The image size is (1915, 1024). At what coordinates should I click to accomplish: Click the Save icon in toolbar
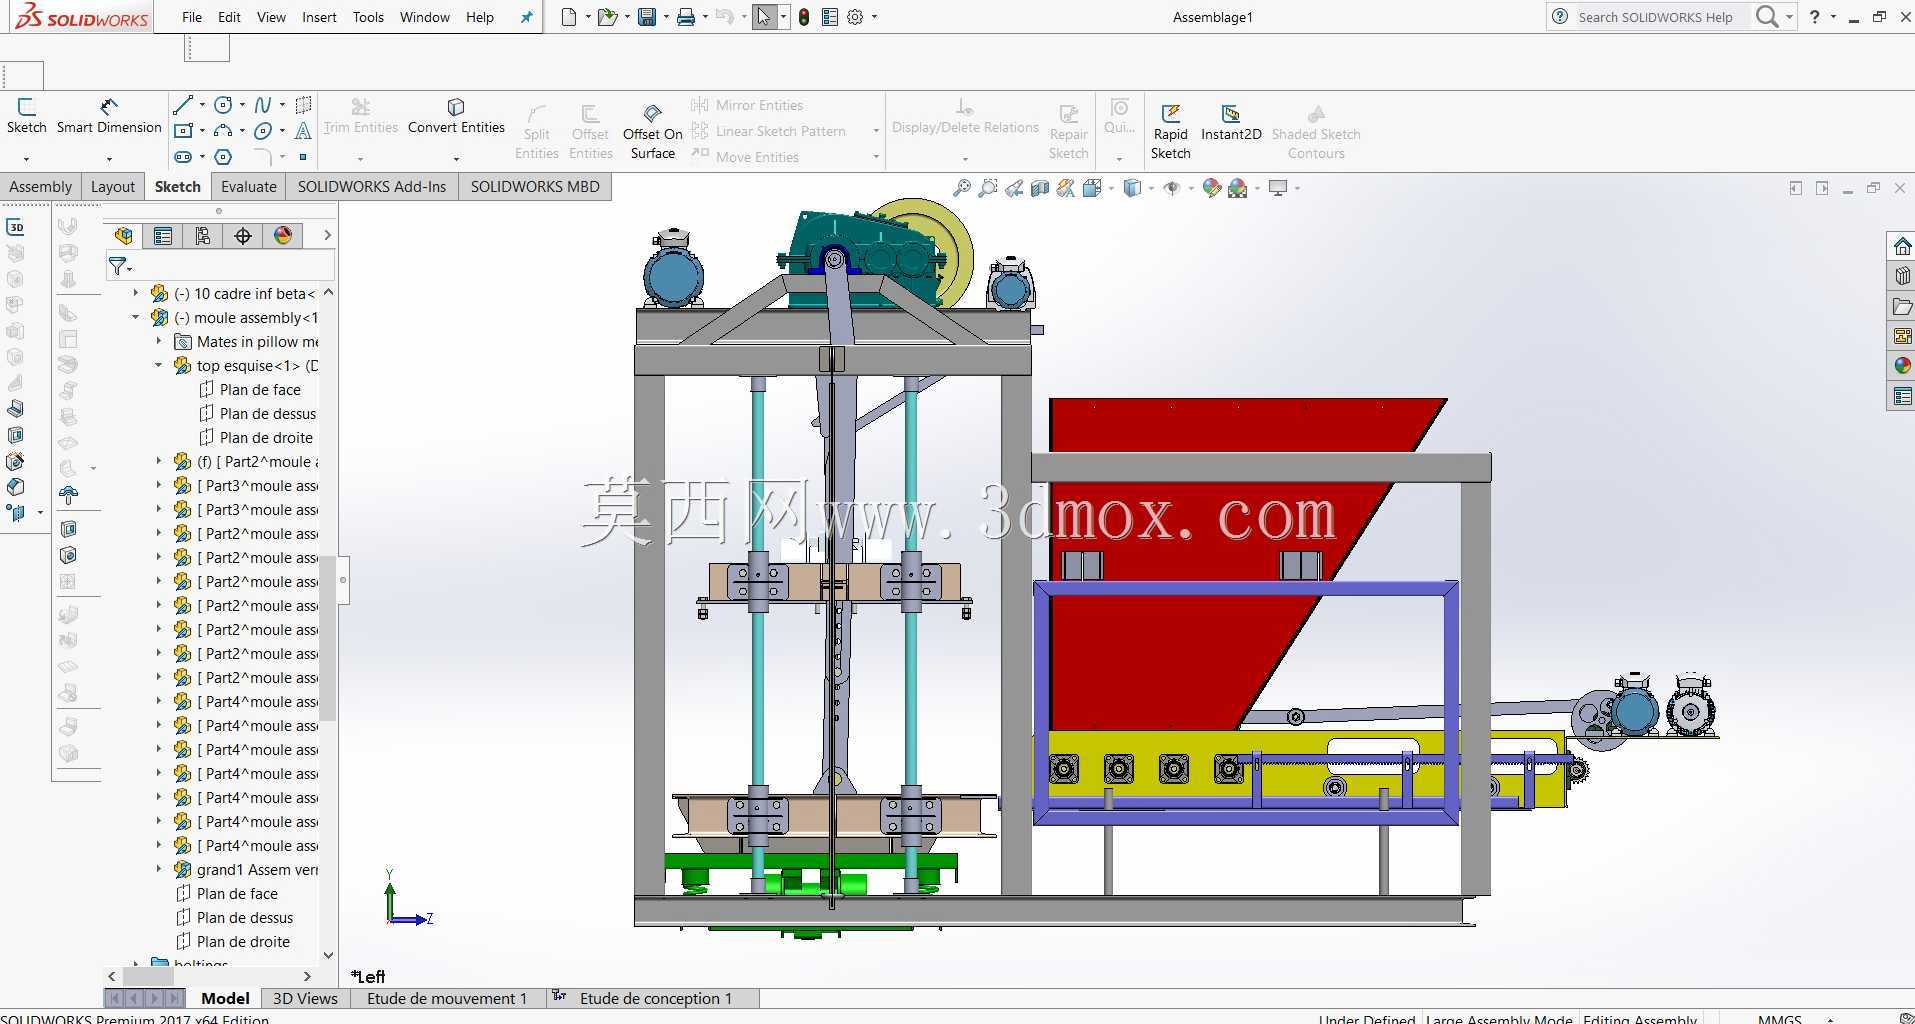pyautogui.click(x=647, y=17)
